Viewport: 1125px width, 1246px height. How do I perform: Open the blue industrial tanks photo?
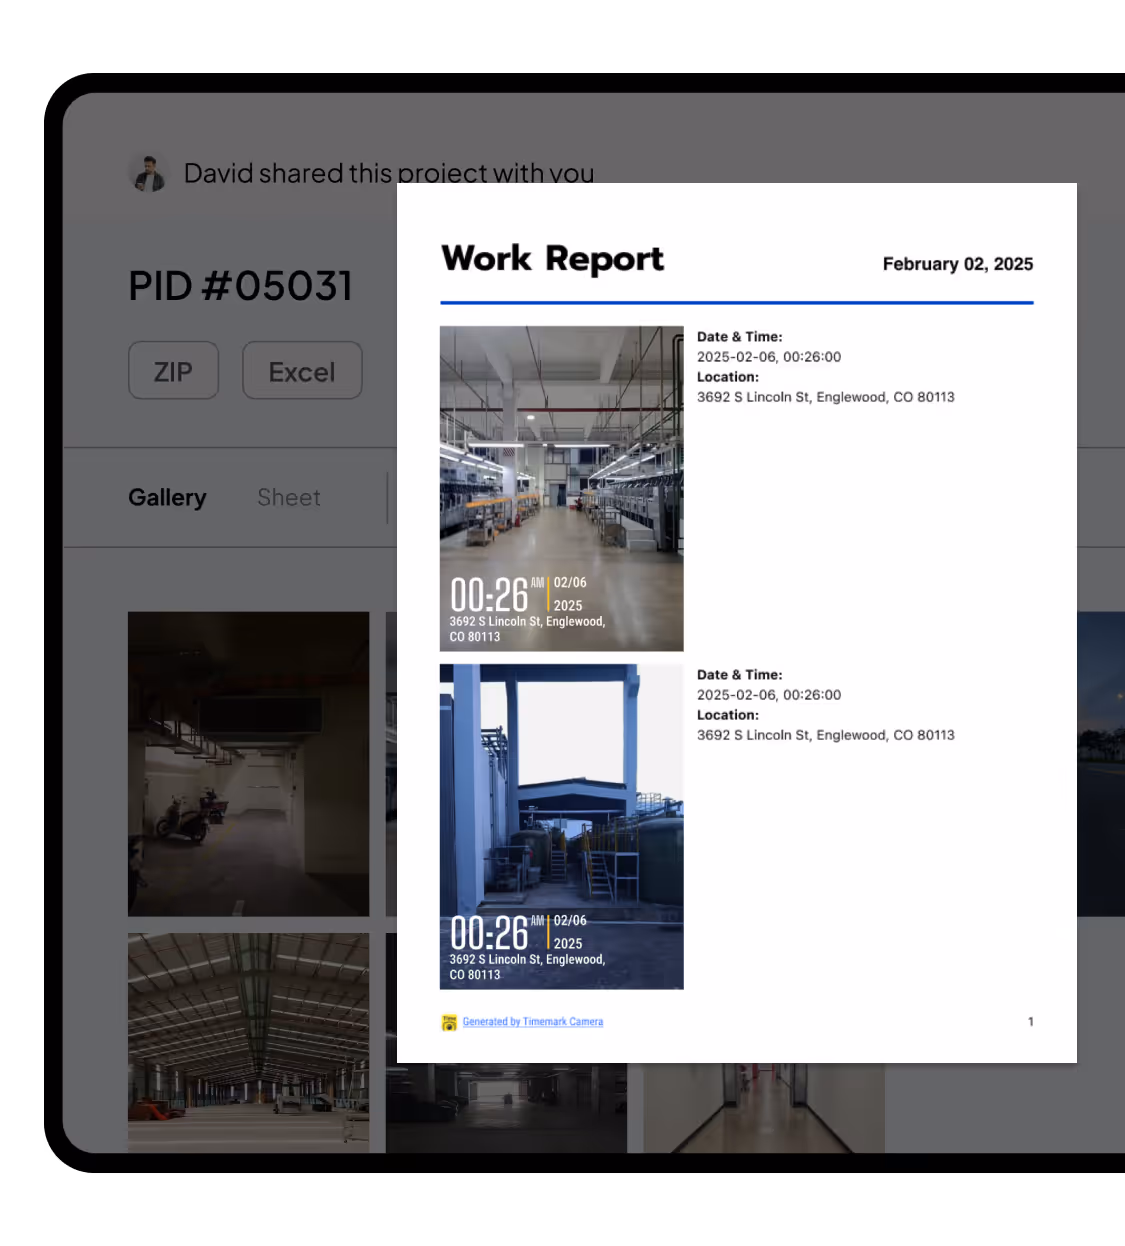[561, 826]
